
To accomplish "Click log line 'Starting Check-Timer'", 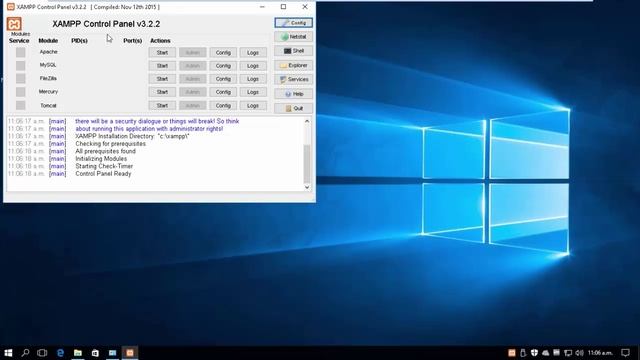I will pyautogui.click(x=104, y=166).
